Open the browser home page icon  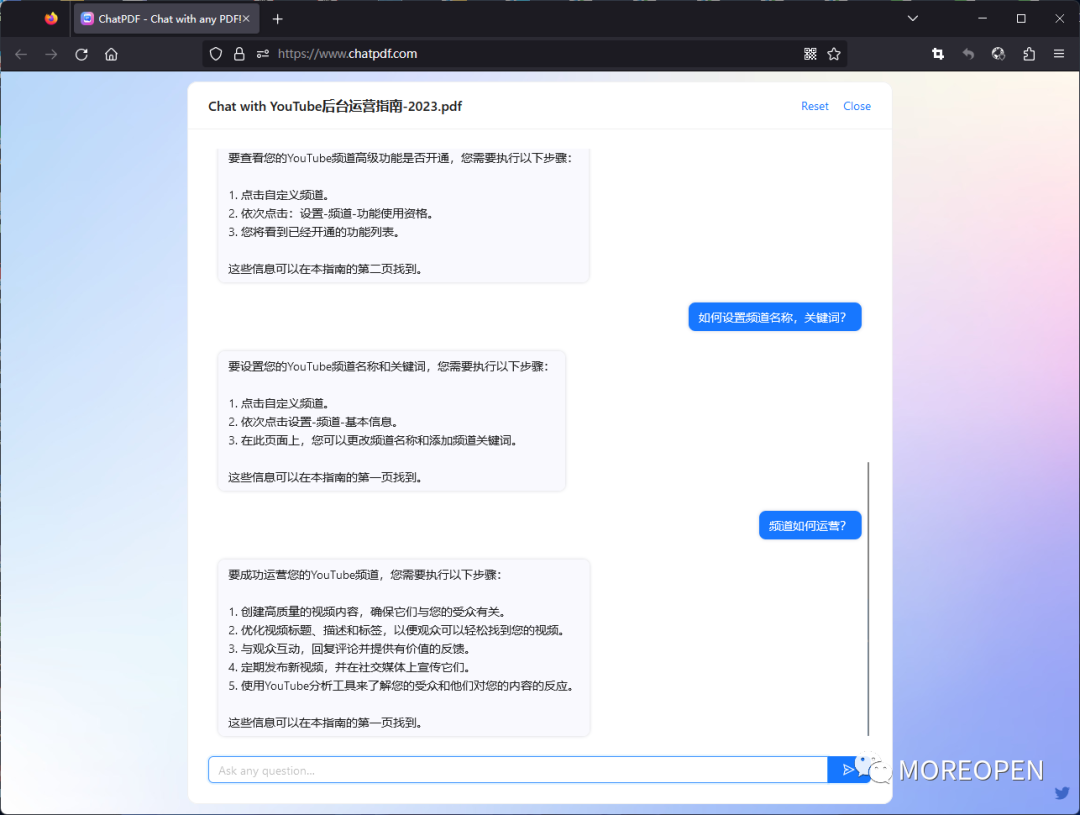pos(111,54)
